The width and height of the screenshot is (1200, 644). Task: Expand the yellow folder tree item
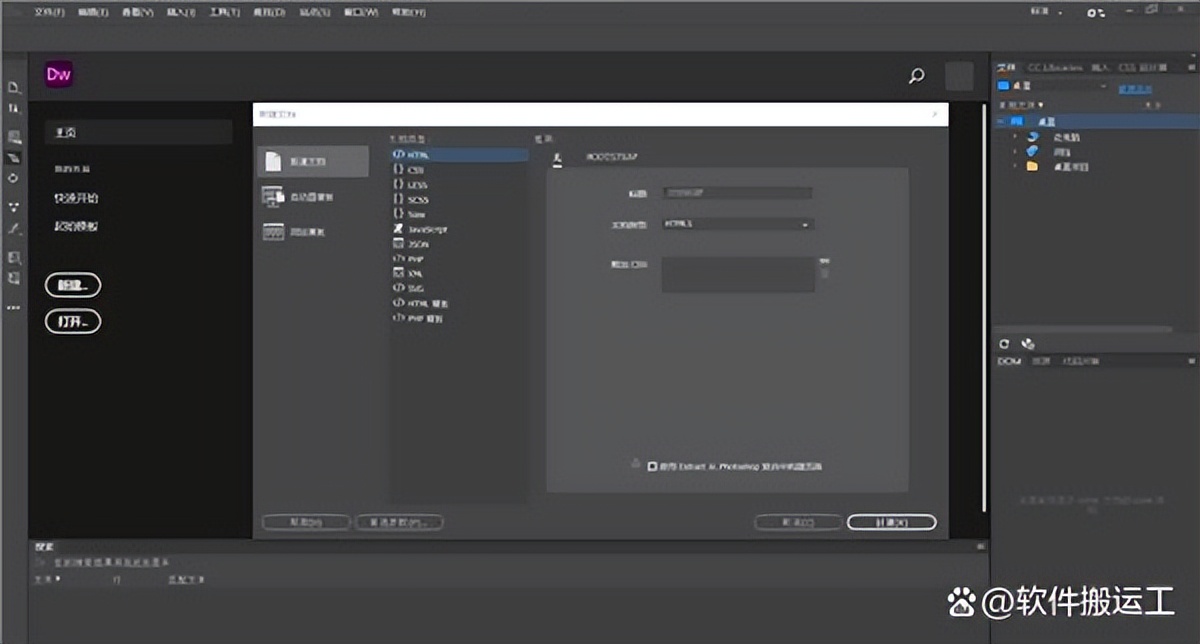pos(1016,166)
